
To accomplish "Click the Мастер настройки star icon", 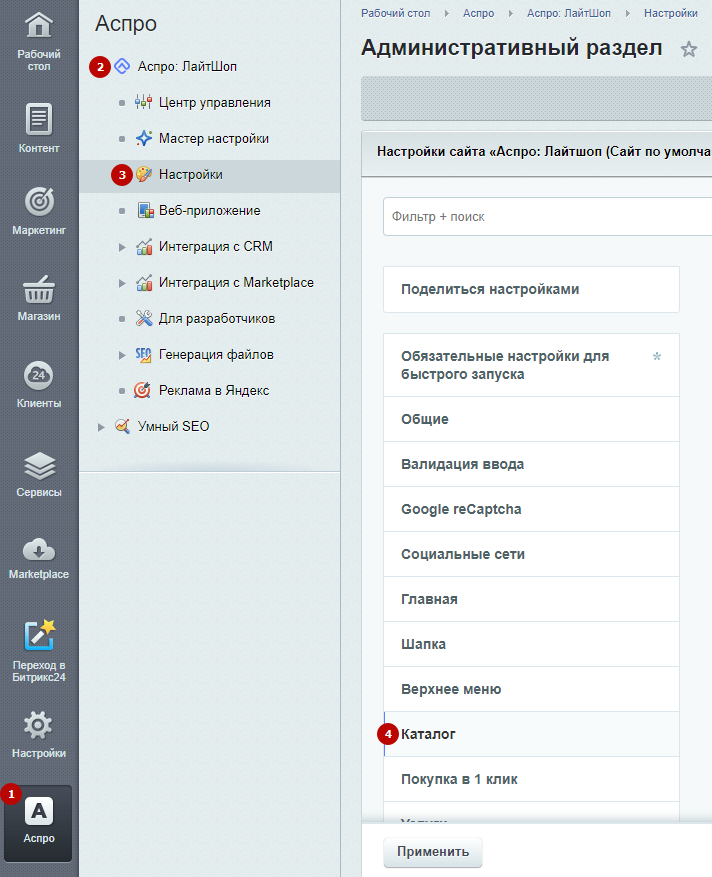I will click(144, 138).
